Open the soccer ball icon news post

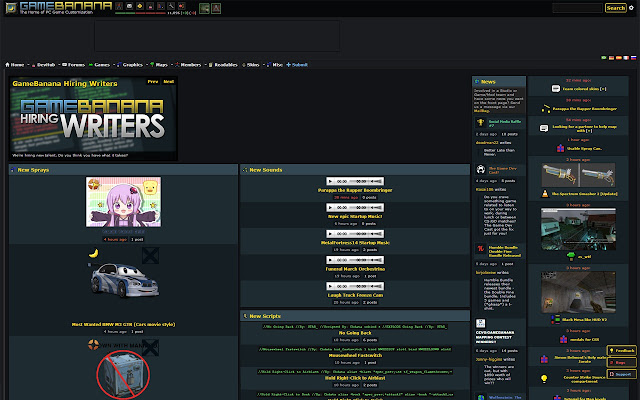pyautogui.click(x=480, y=169)
